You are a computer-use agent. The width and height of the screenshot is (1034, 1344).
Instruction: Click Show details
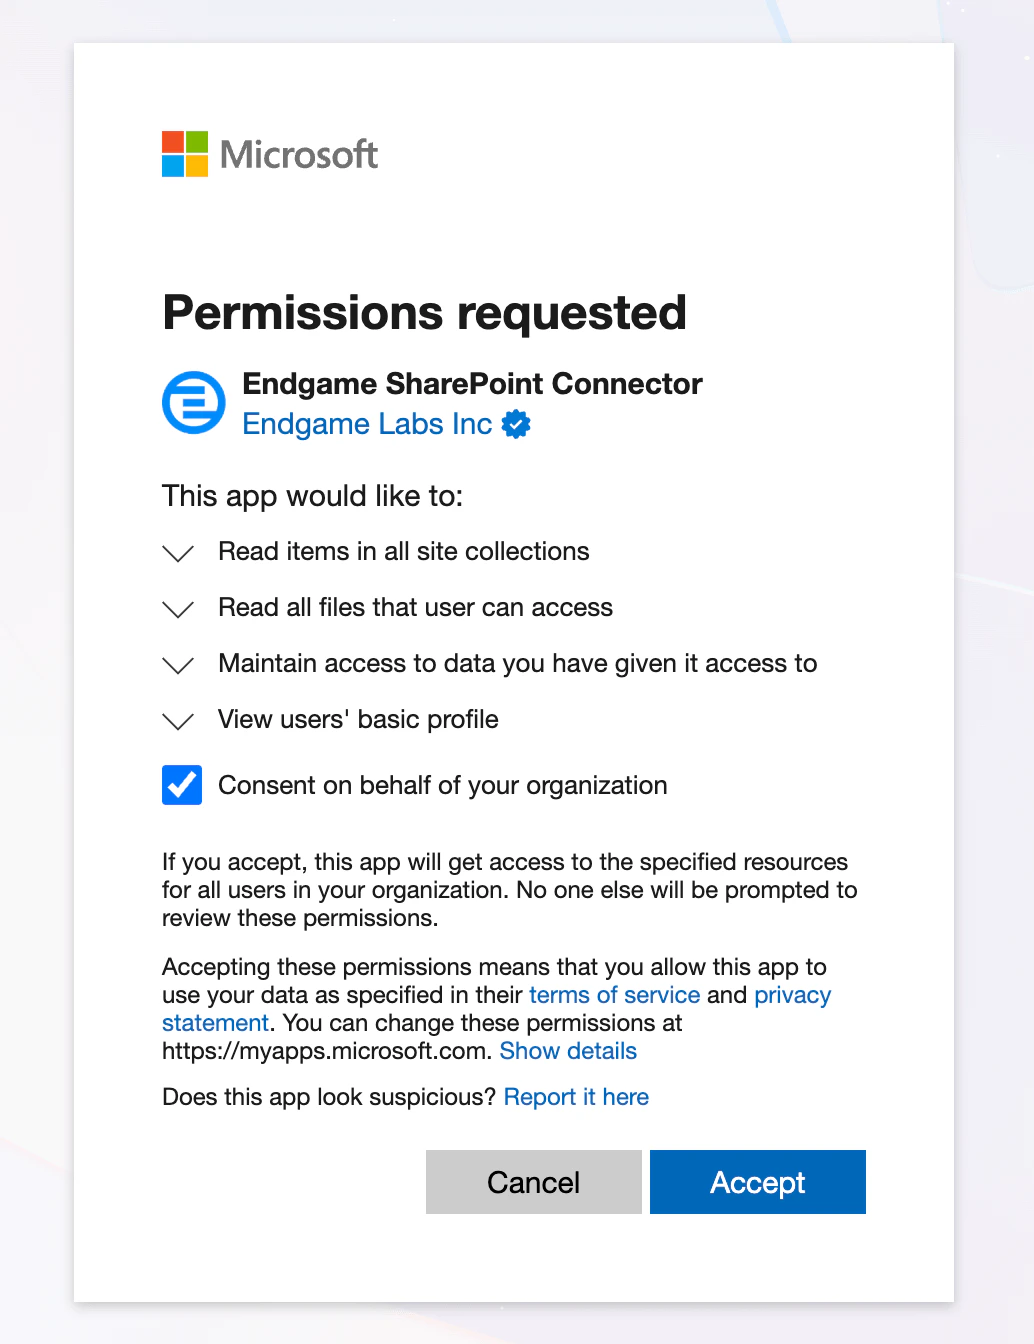pos(567,1051)
